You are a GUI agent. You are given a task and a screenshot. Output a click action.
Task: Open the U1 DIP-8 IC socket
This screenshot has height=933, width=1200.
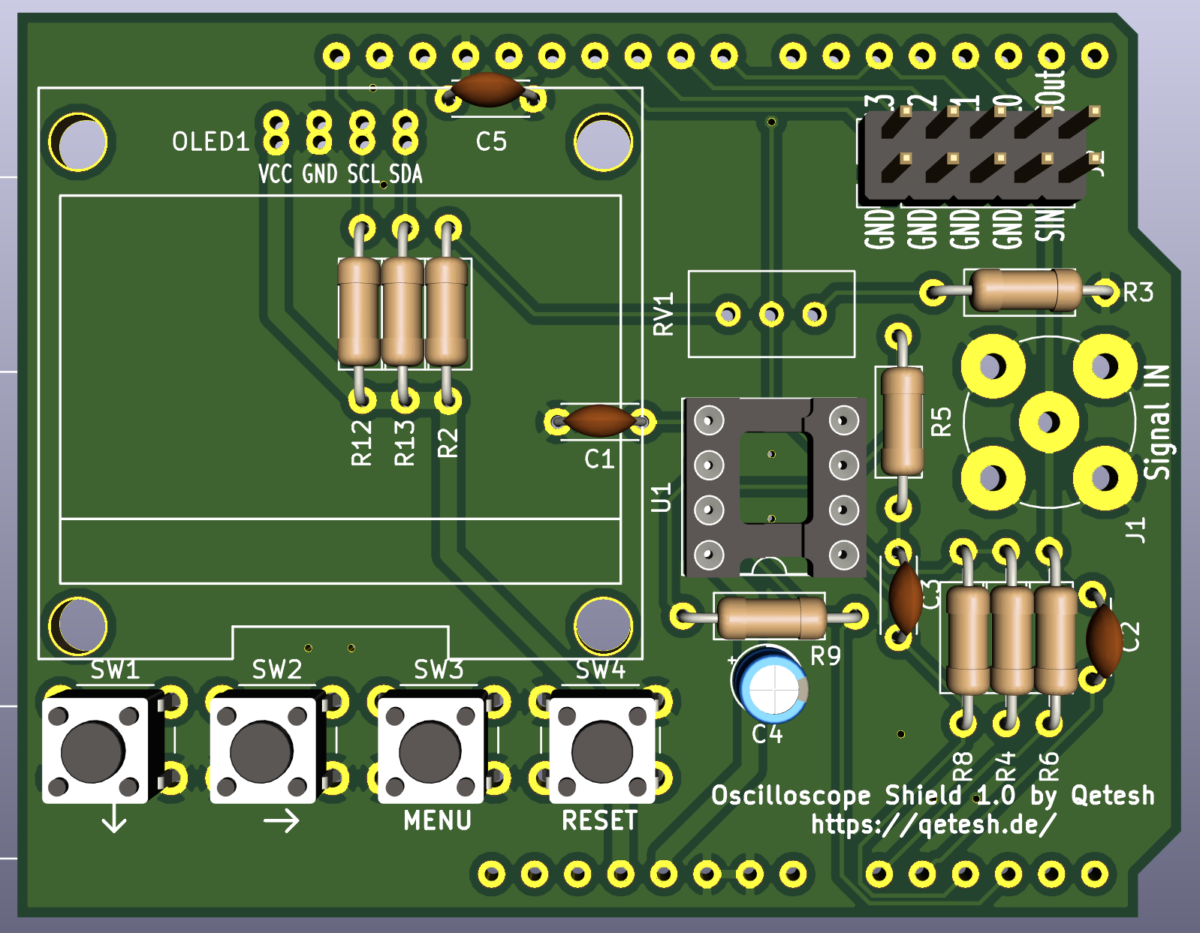(775, 485)
